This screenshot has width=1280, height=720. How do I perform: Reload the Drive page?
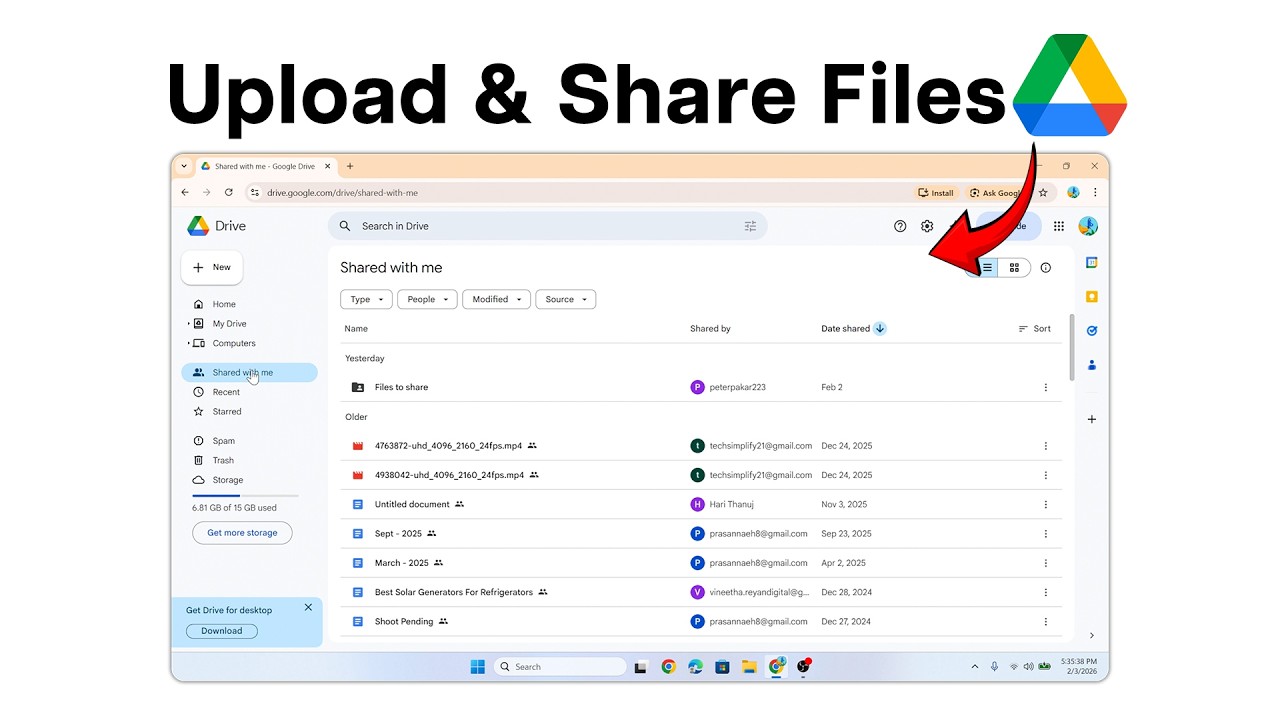(229, 192)
